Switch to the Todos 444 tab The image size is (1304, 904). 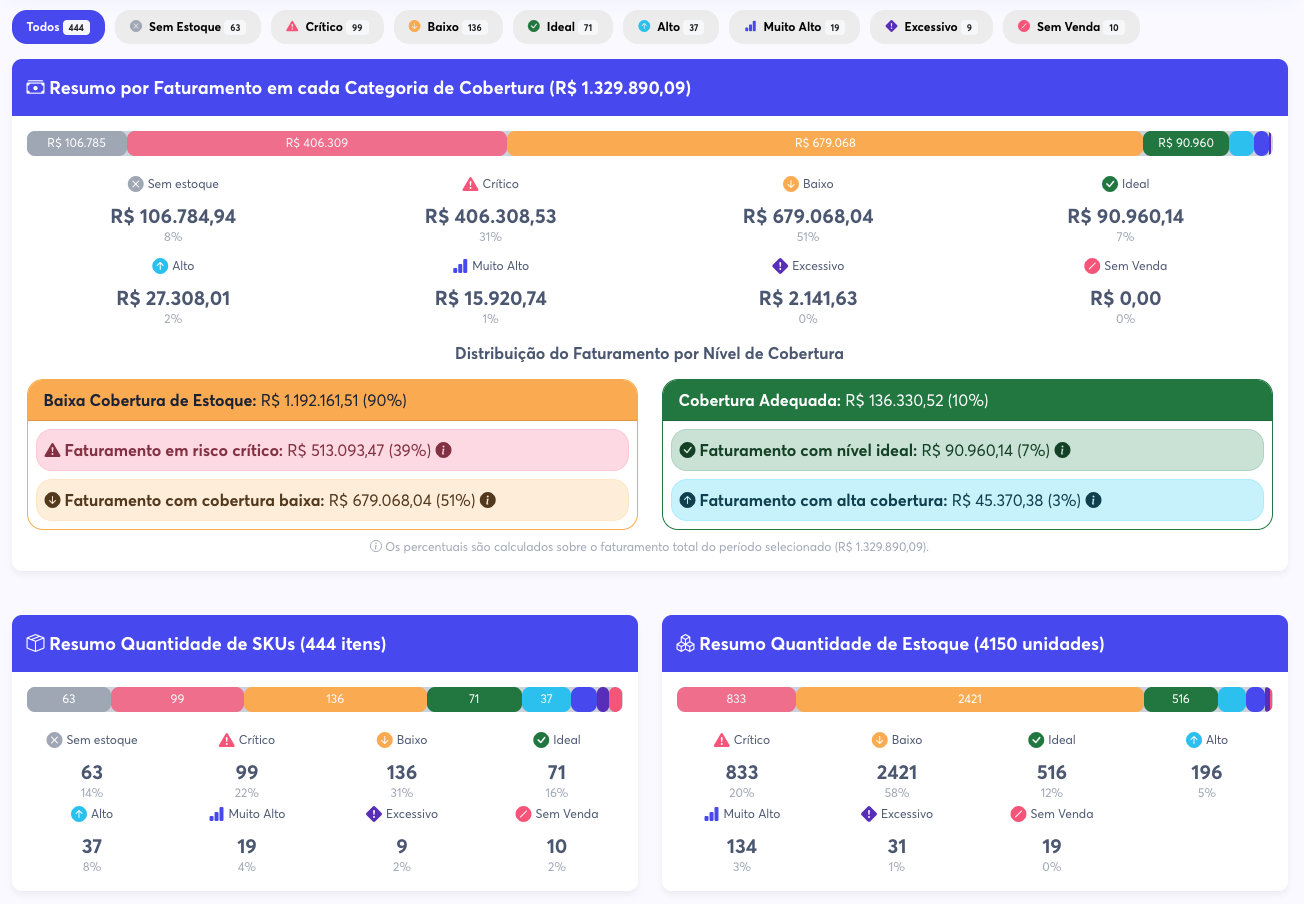pyautogui.click(x=58, y=27)
